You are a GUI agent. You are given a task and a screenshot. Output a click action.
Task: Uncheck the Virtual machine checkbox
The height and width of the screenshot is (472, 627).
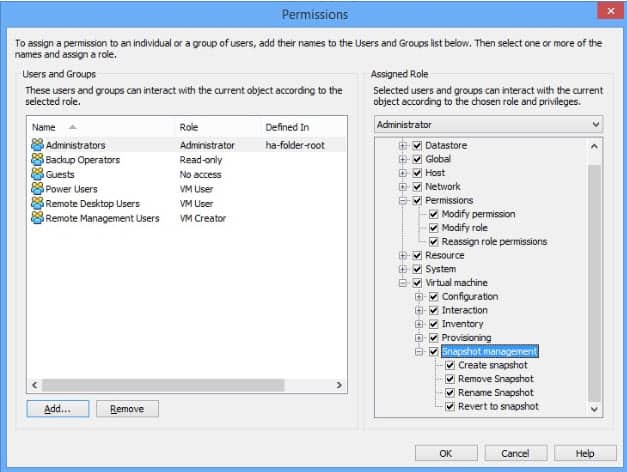pos(417,283)
